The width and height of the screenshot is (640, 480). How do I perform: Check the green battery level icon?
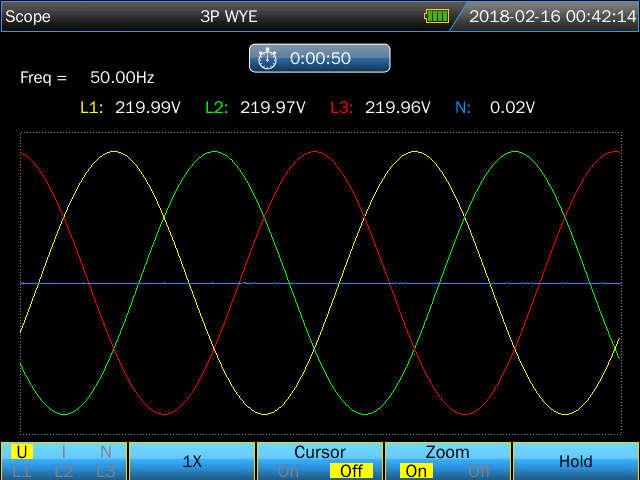[x=436, y=16]
